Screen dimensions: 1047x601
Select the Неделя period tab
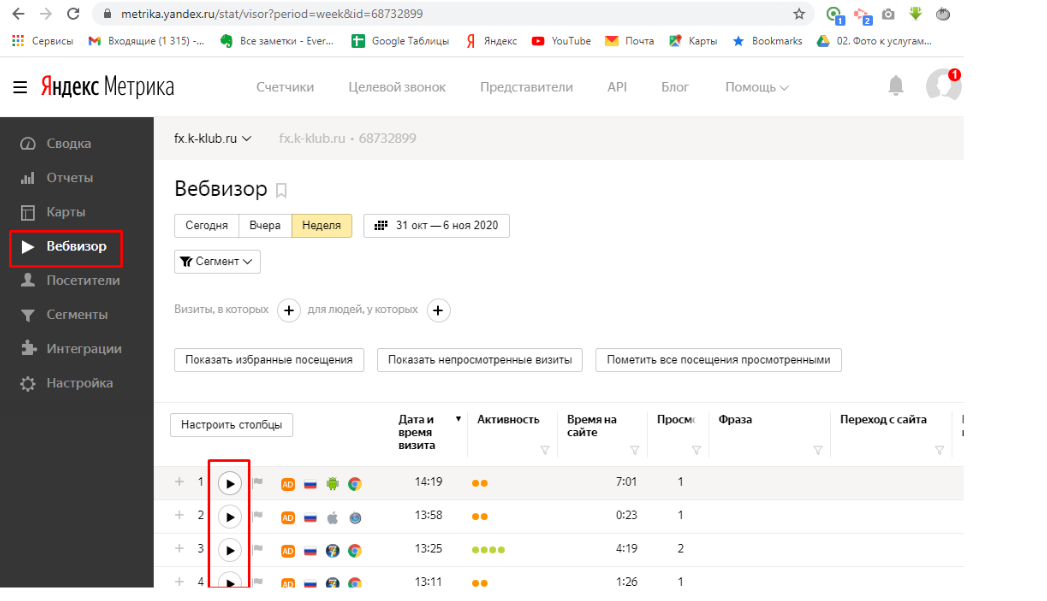tap(321, 226)
